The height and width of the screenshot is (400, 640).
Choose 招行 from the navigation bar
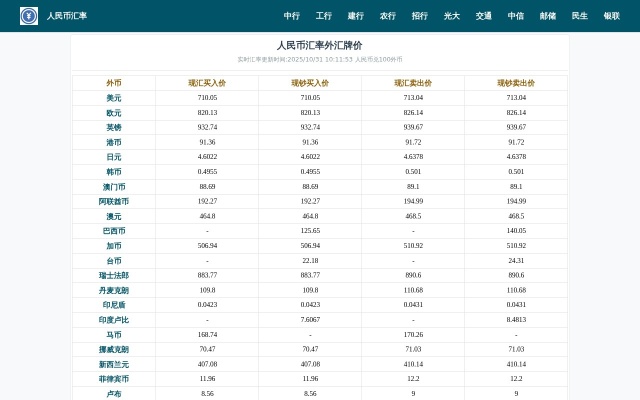click(420, 16)
